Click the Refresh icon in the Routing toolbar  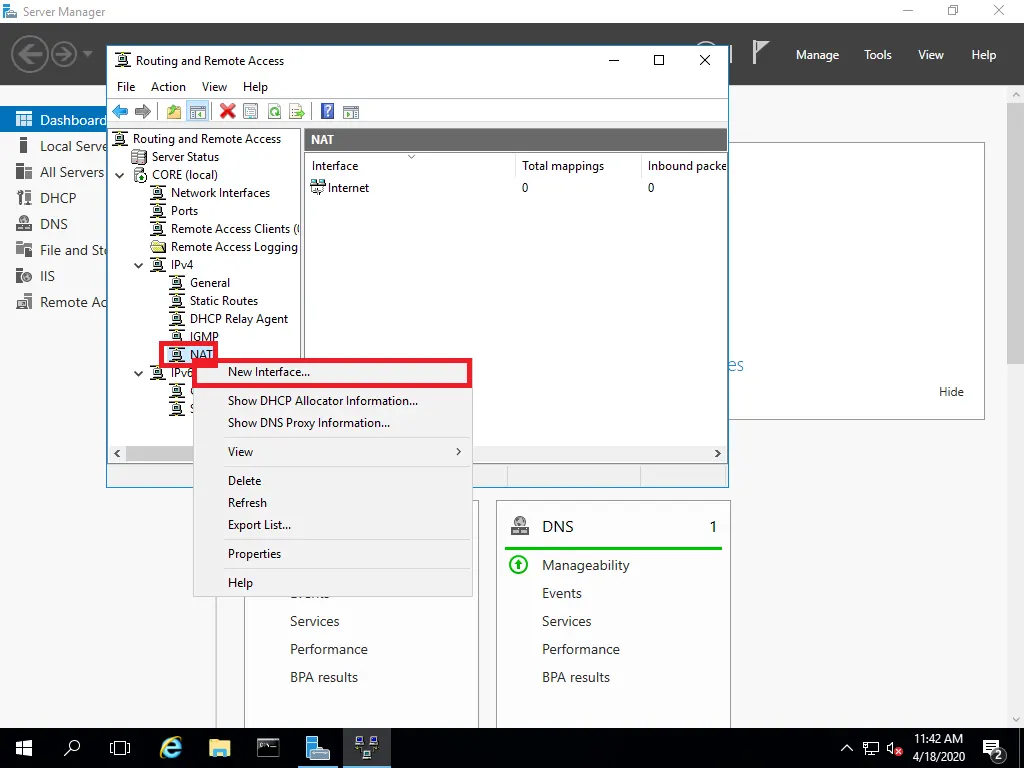[274, 112]
